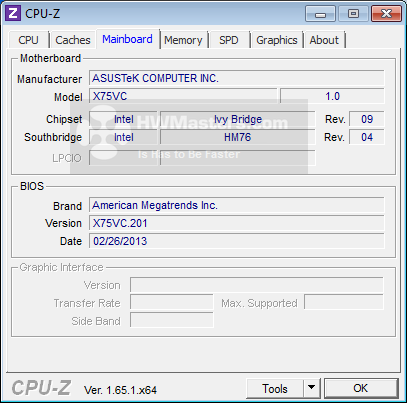
Task: Open the Caches tab
Action: pos(73,40)
